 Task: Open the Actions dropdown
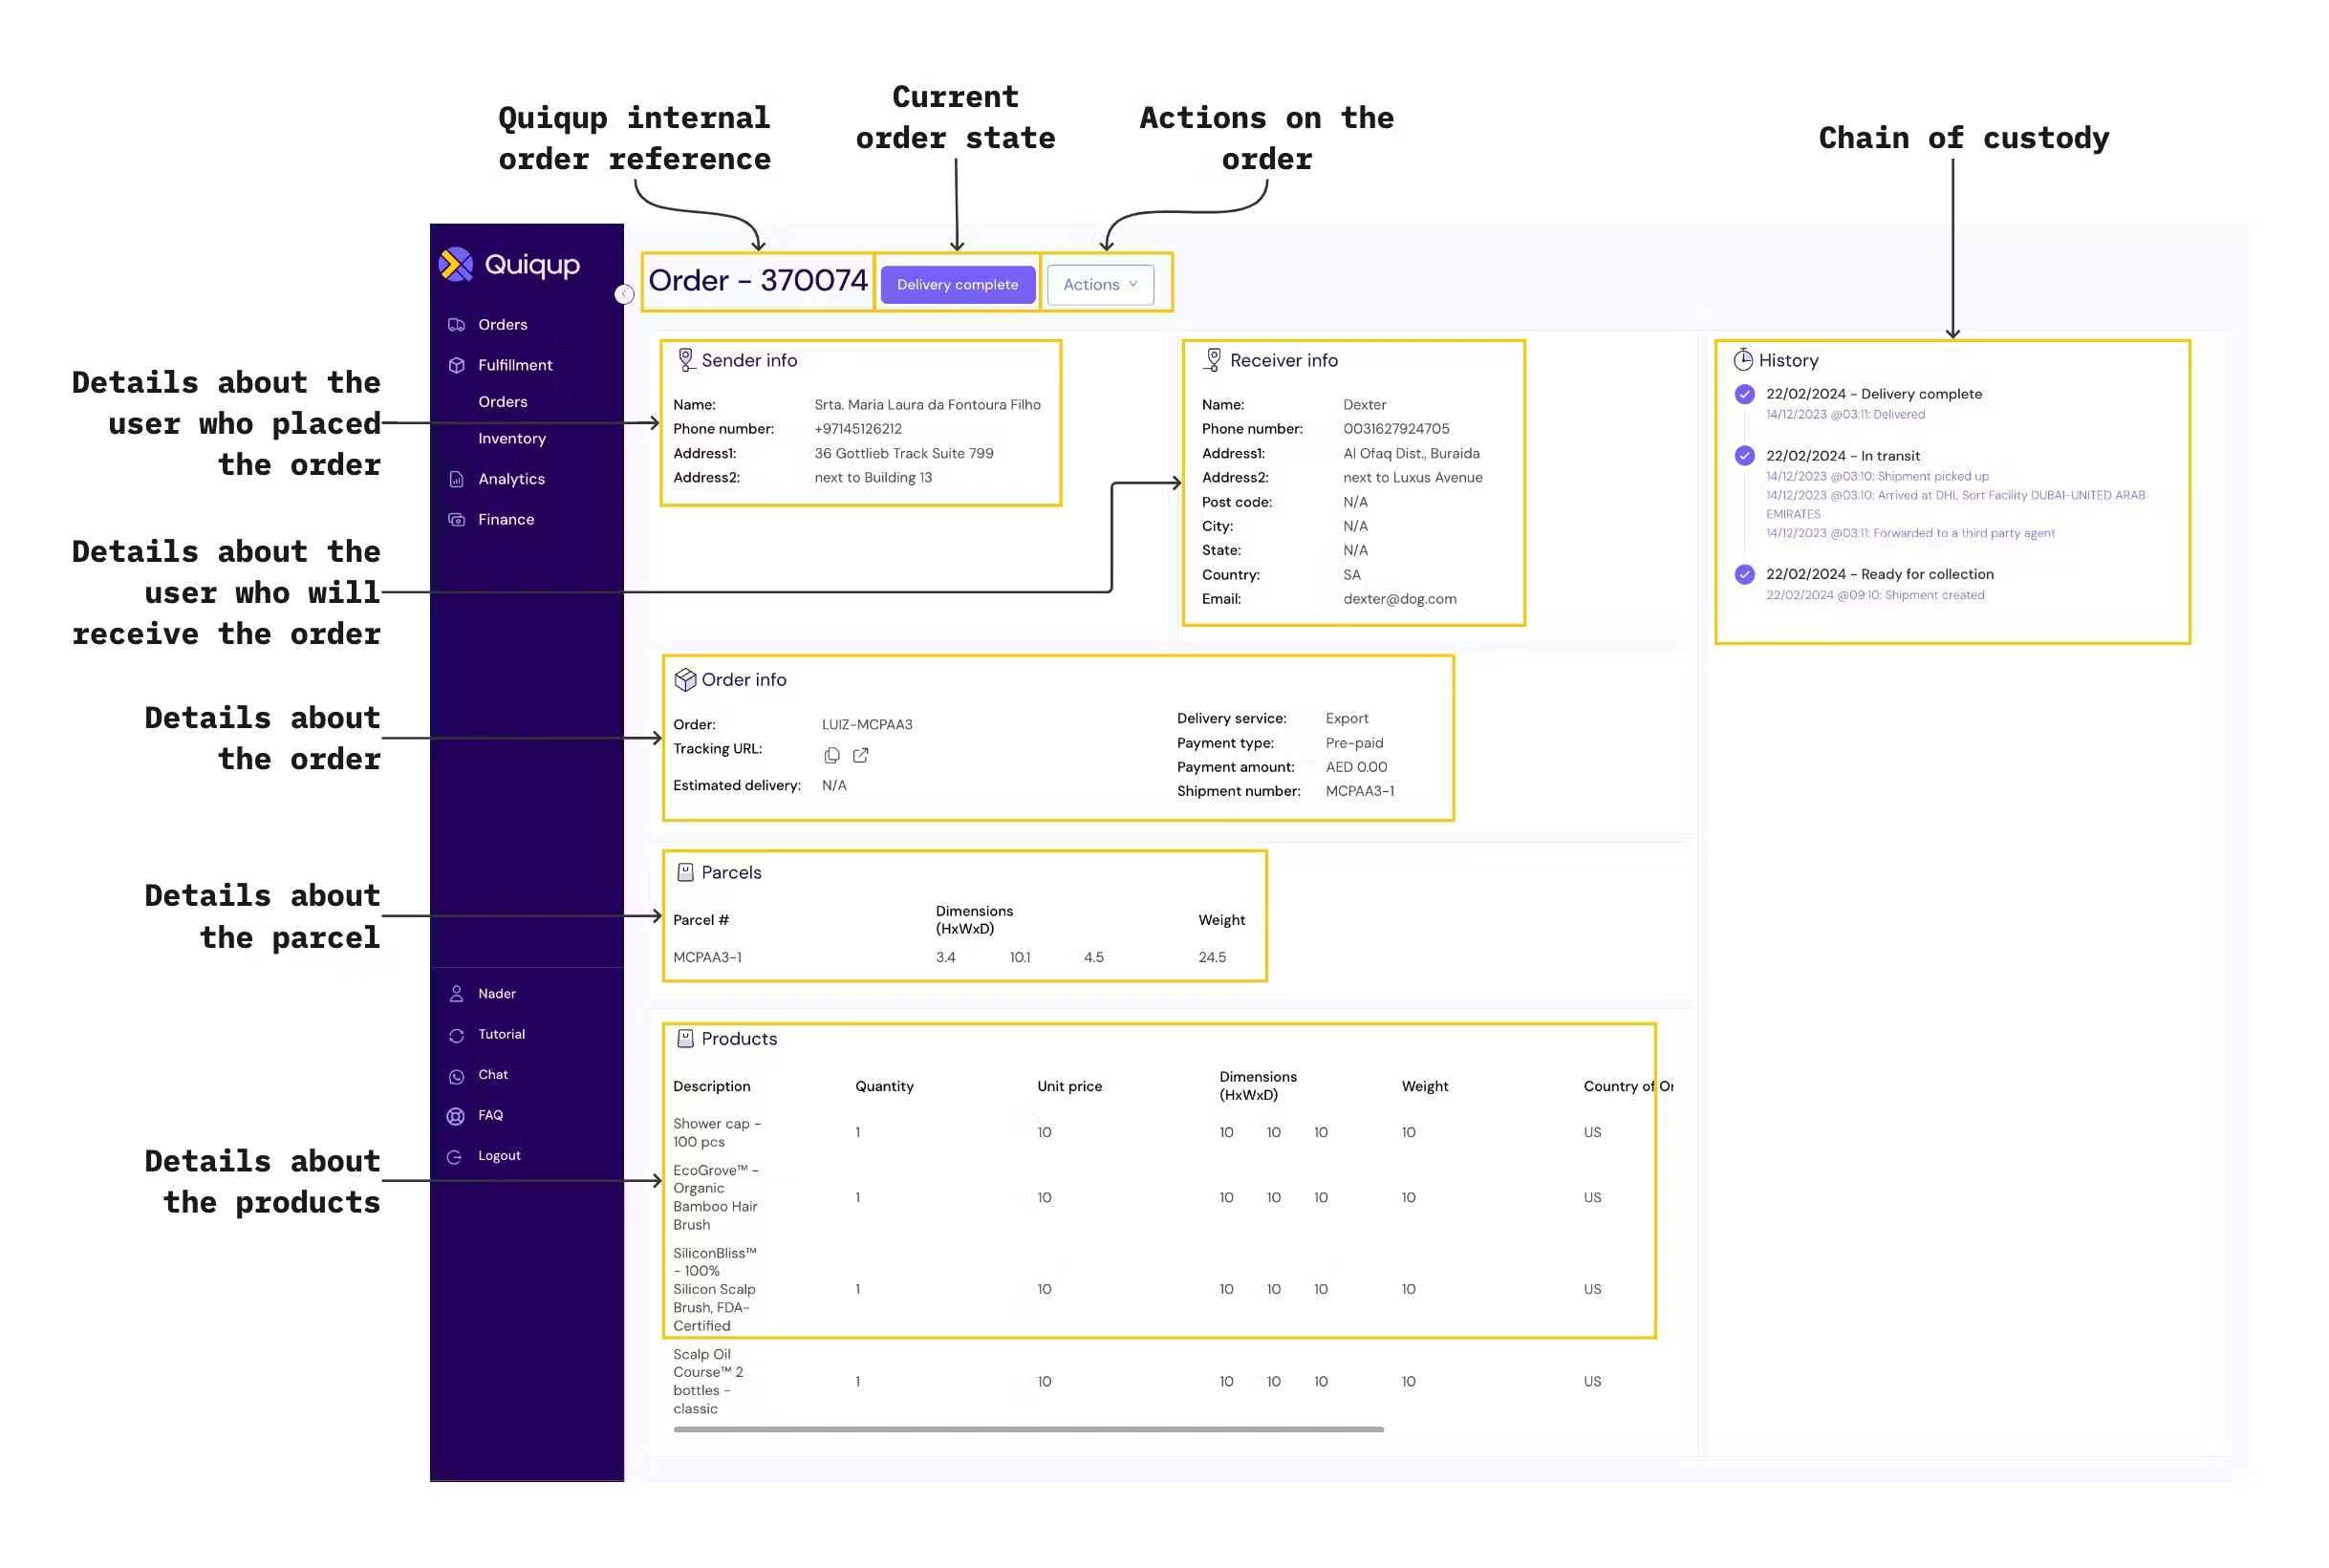pyautogui.click(x=1099, y=285)
